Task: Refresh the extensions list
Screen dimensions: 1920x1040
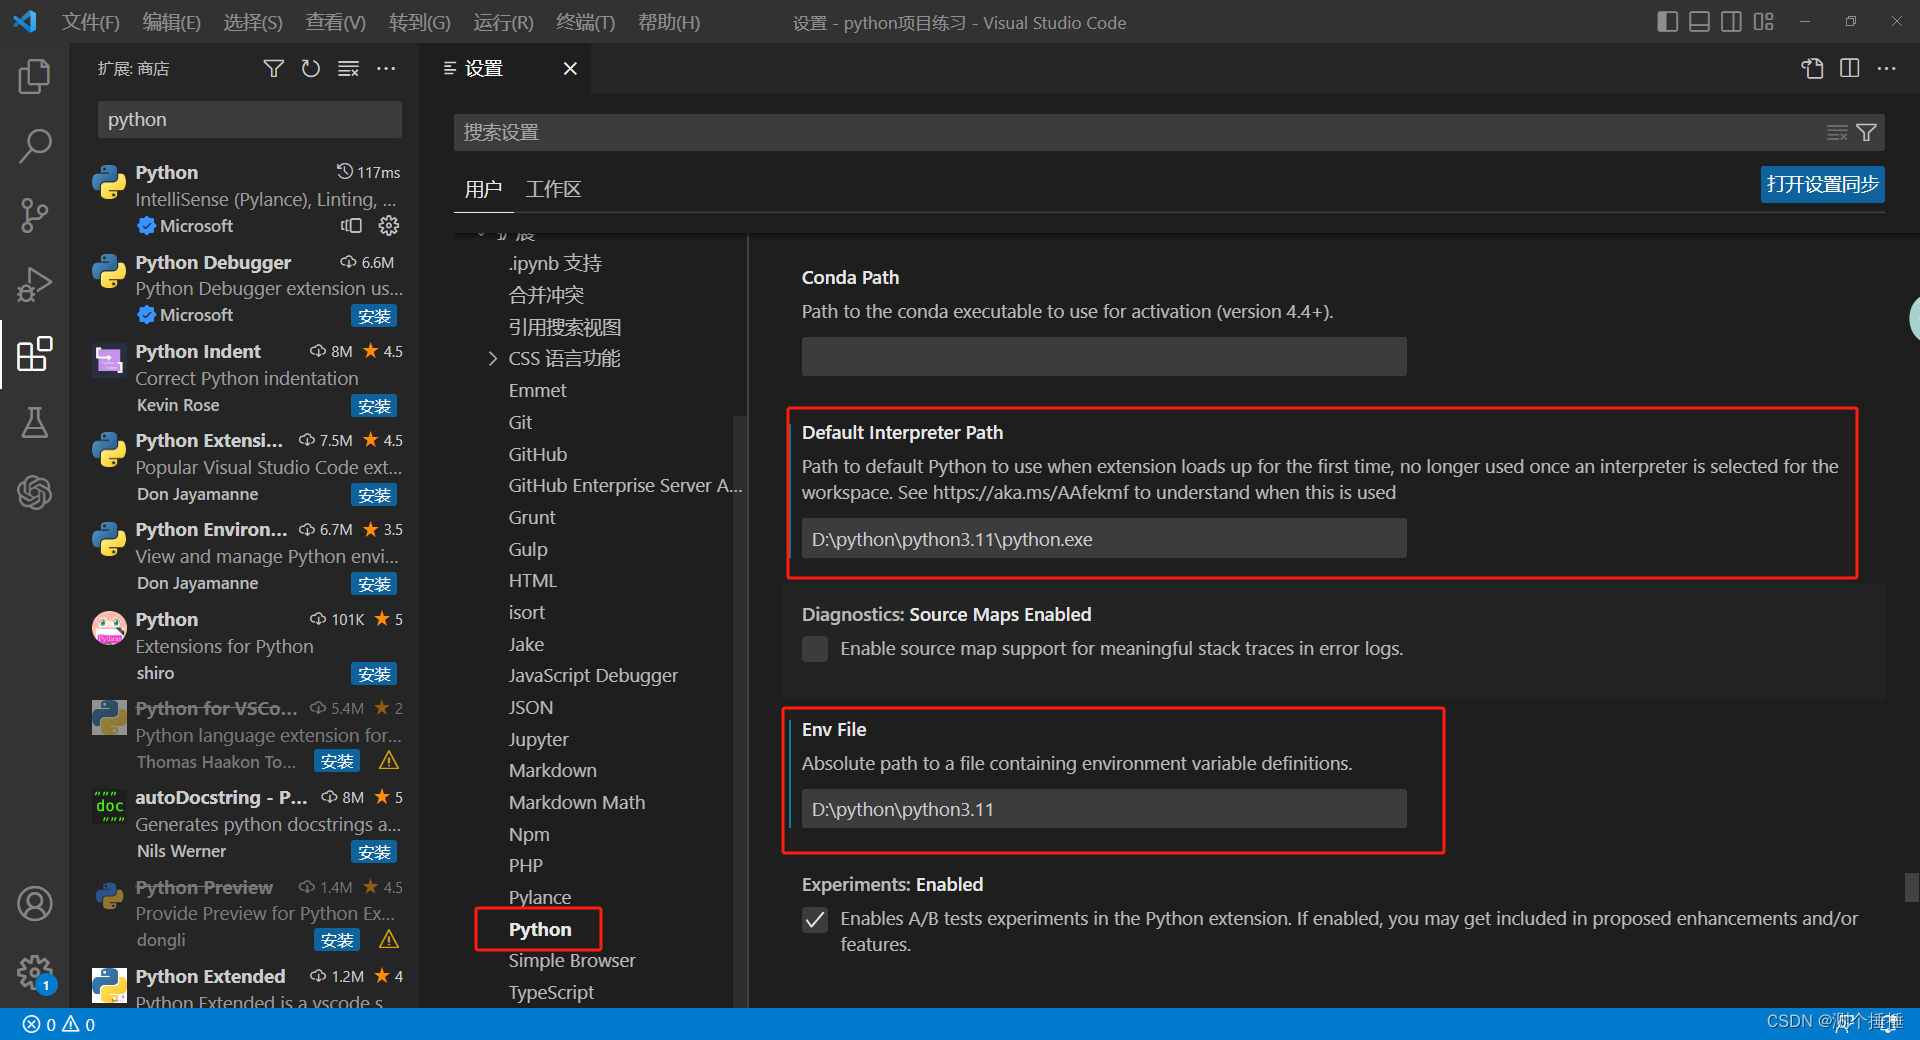Action: [x=311, y=68]
